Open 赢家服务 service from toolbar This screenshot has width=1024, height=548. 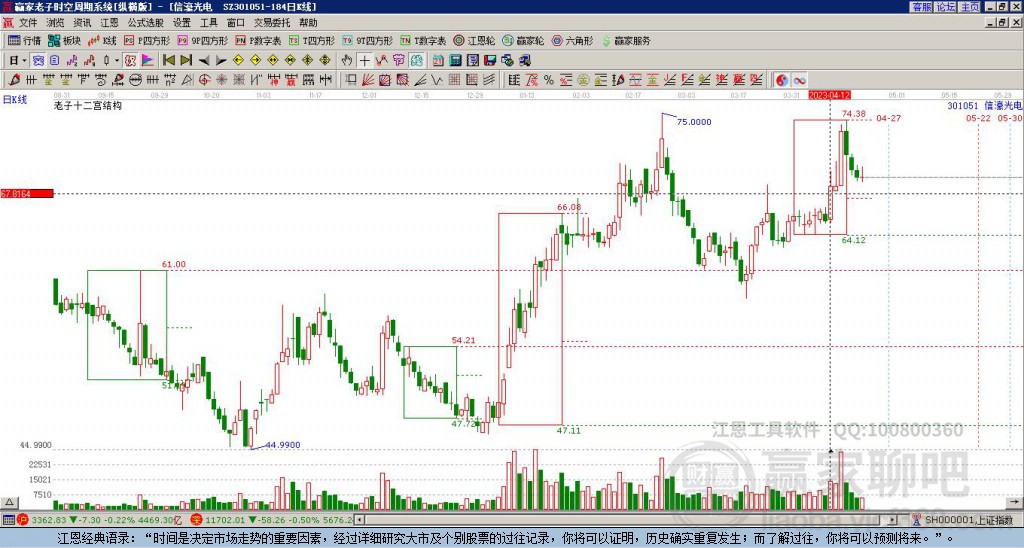tap(626, 40)
